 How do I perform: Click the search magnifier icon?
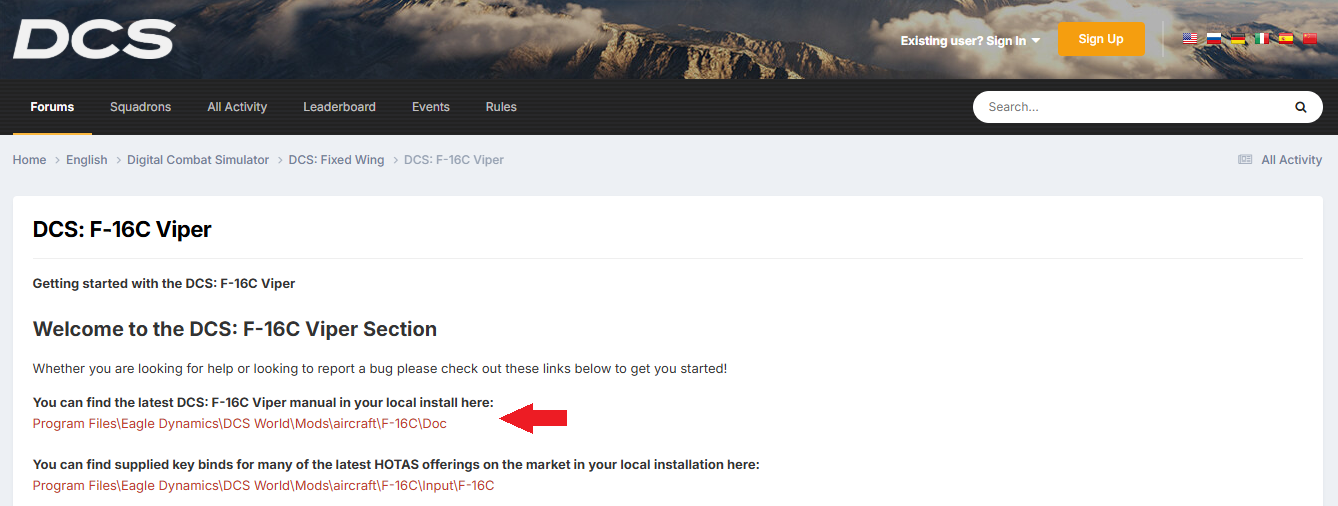(1301, 107)
